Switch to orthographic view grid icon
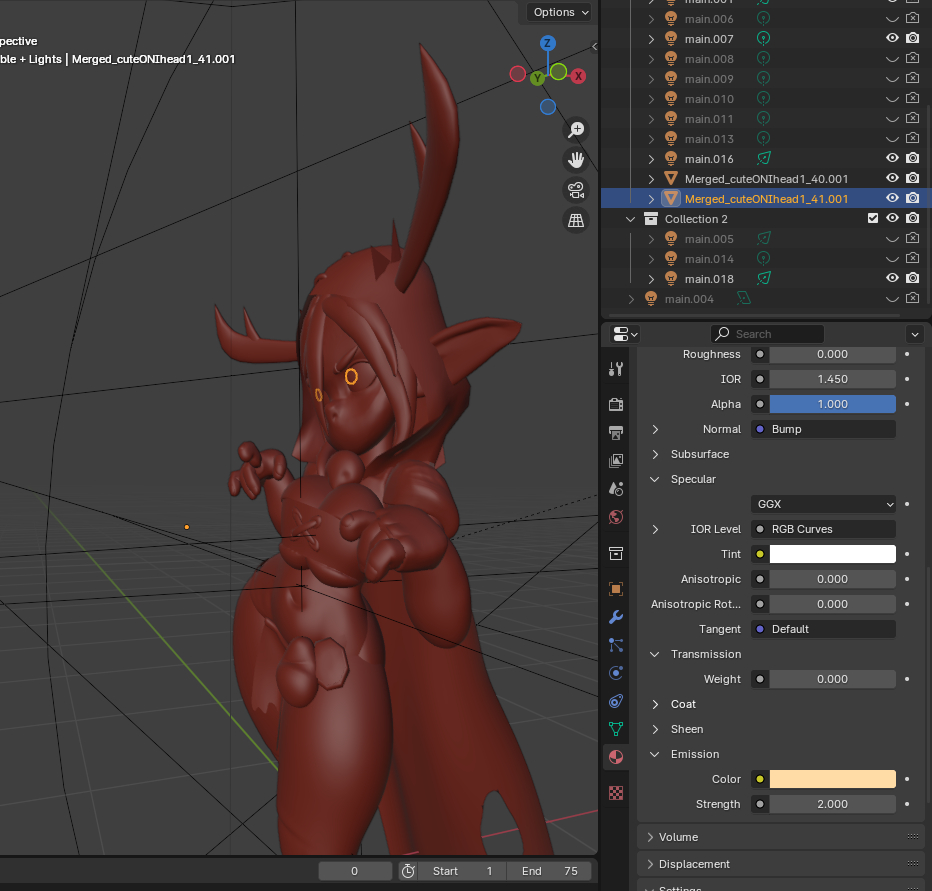 click(576, 221)
